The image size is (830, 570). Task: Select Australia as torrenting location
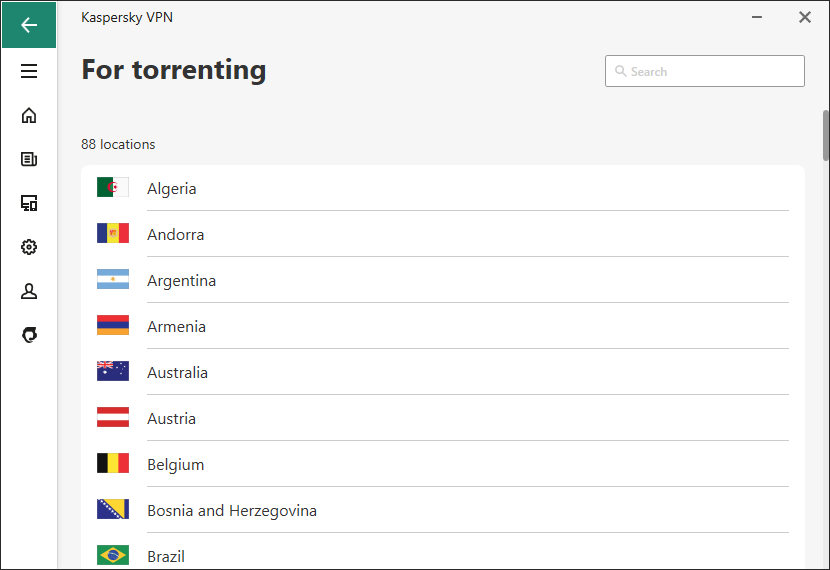tap(443, 372)
